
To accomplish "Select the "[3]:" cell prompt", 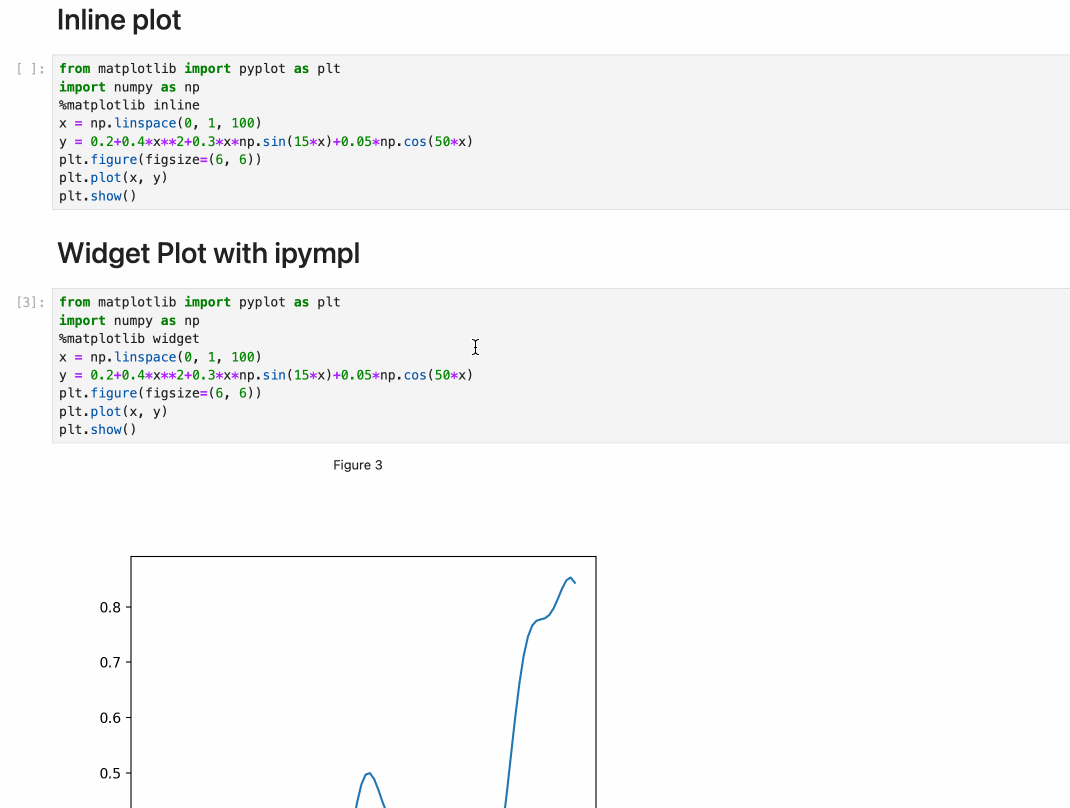I will coord(31,302).
